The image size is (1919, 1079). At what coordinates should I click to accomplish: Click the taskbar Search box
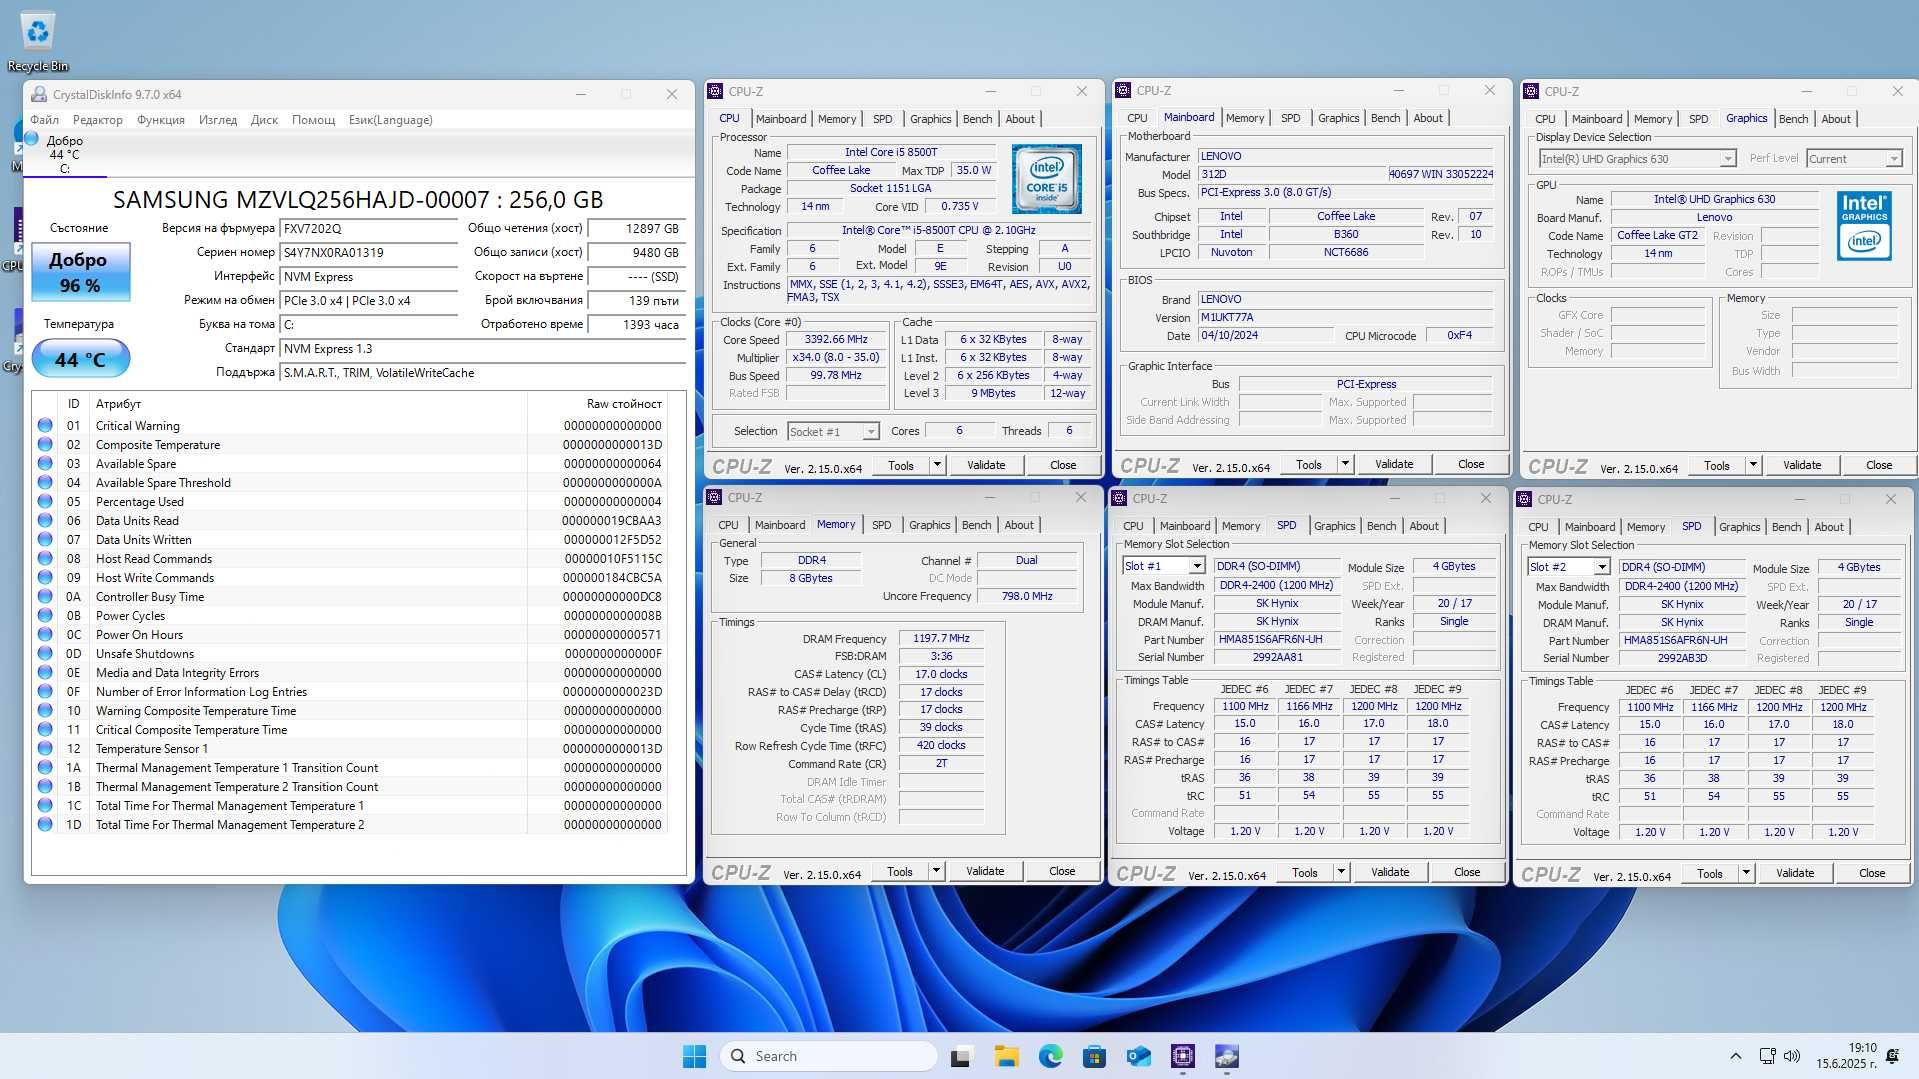[828, 1056]
